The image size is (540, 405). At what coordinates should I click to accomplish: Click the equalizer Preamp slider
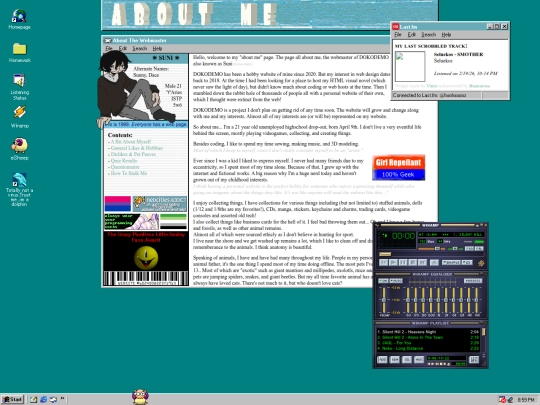tap(384, 300)
